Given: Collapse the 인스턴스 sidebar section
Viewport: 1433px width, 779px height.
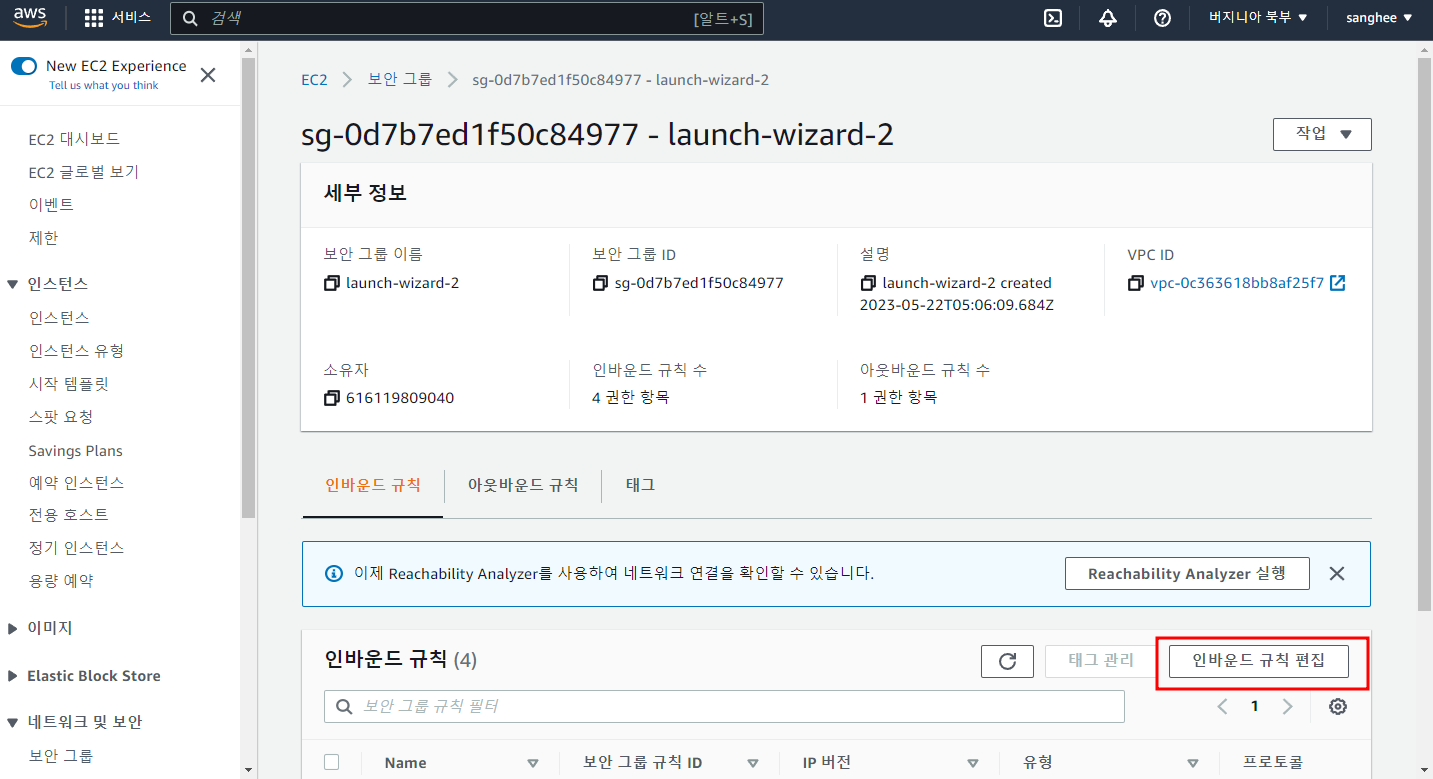Looking at the screenshot, I should click(x=13, y=284).
